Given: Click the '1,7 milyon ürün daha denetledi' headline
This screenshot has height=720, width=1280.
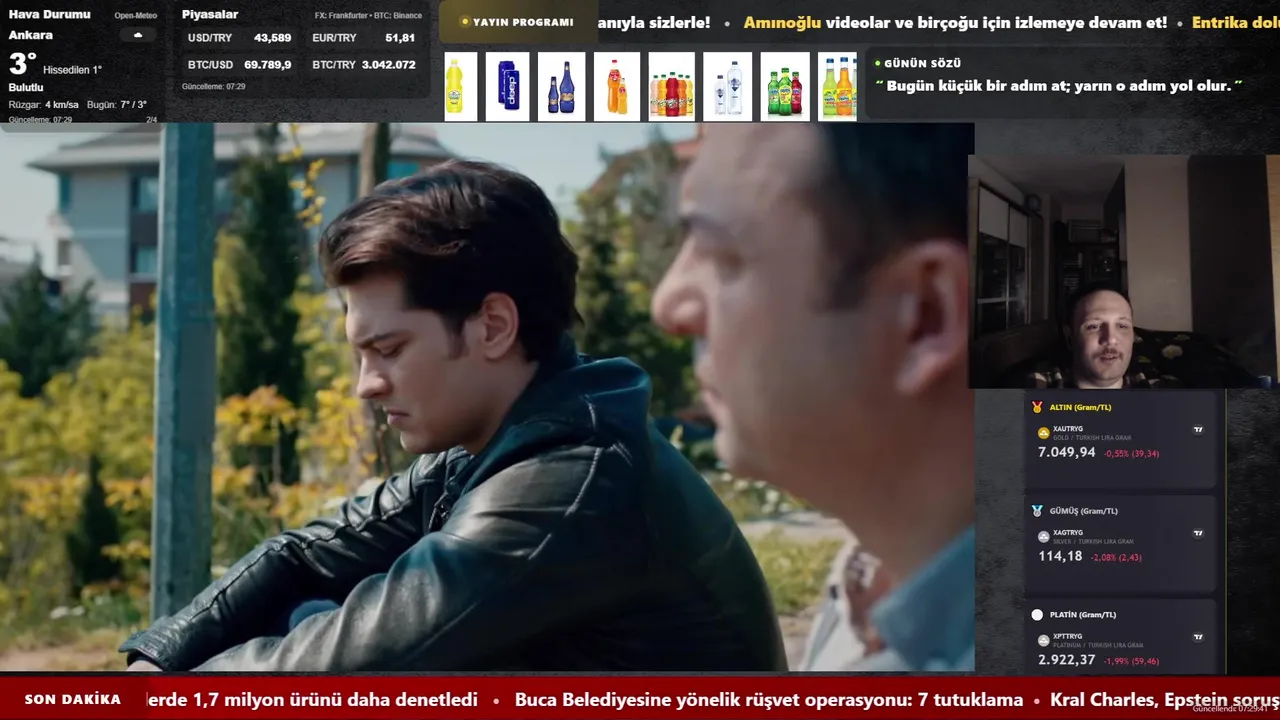Looking at the screenshot, I should coord(313,700).
